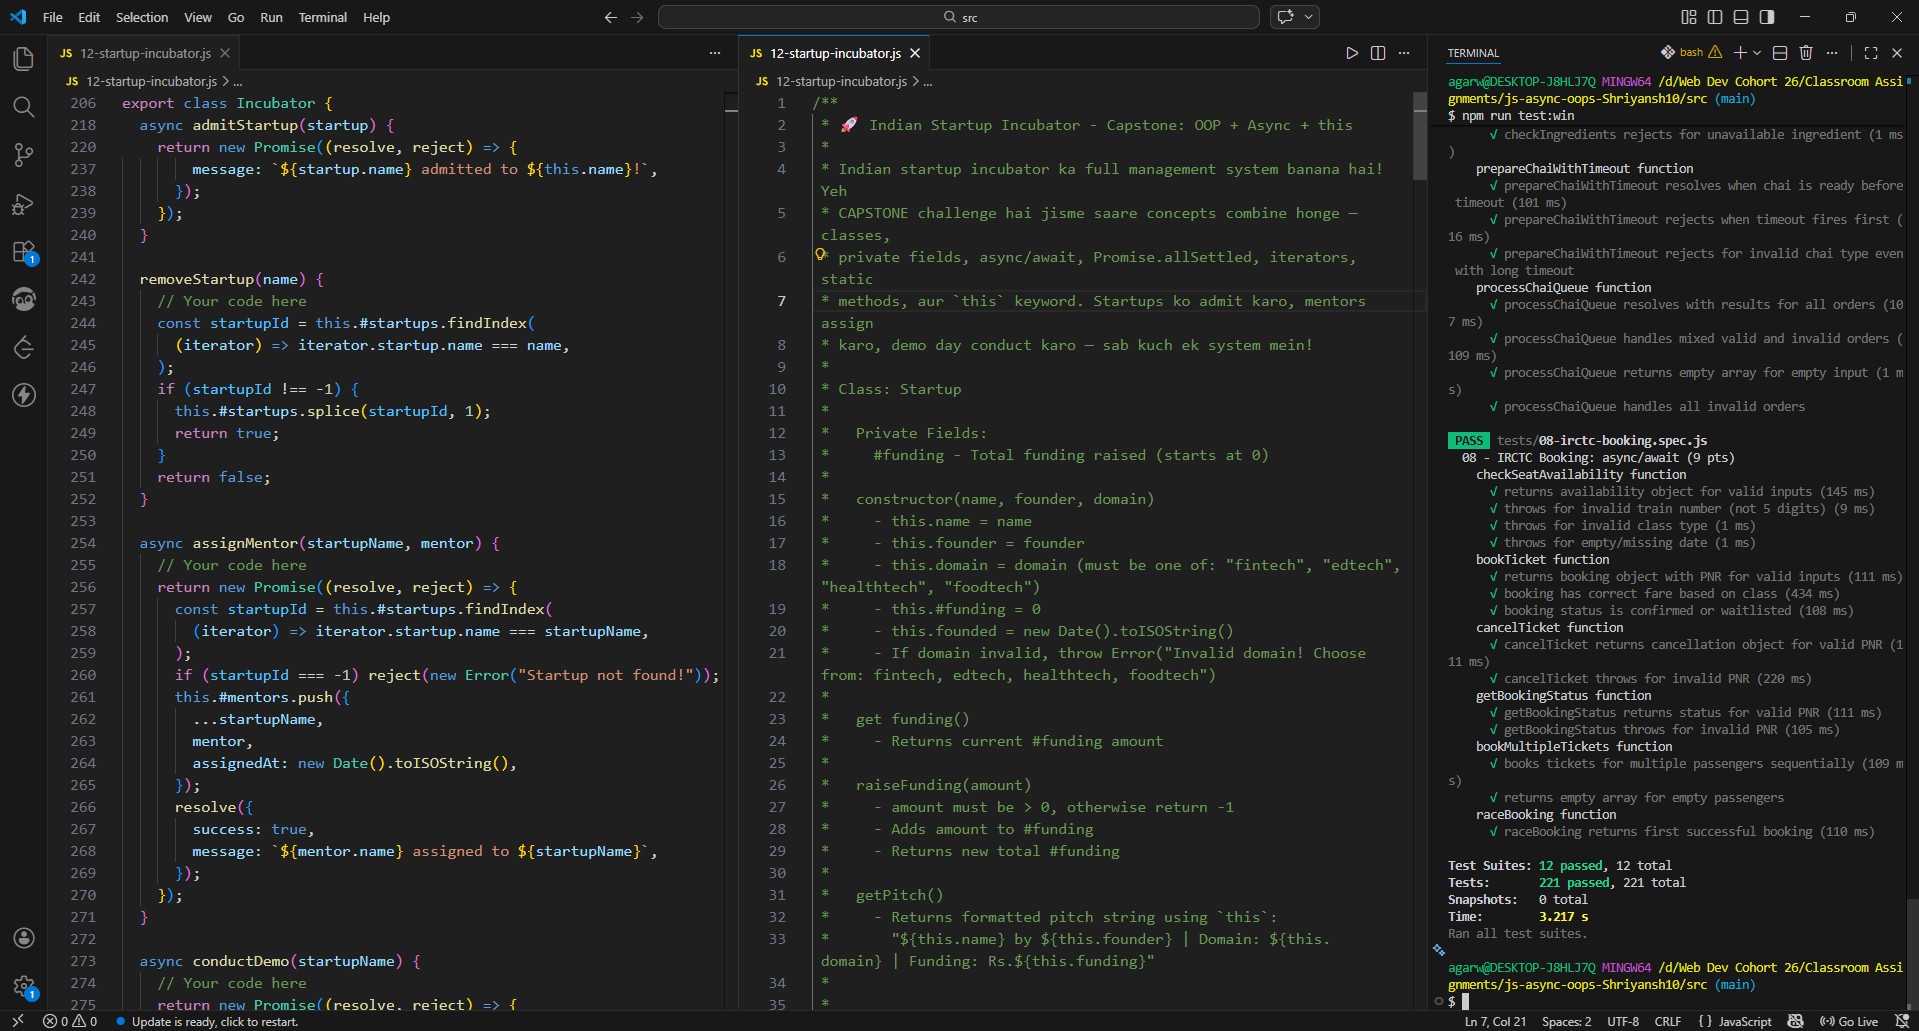Click 'Update is ready, click to restart'

click(x=214, y=1021)
